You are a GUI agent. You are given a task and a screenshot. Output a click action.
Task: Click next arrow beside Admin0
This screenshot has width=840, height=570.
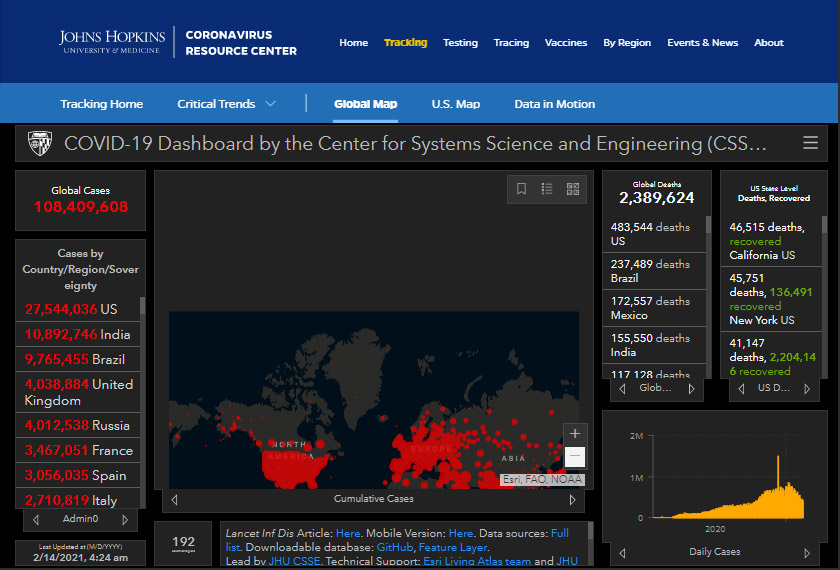click(125, 520)
